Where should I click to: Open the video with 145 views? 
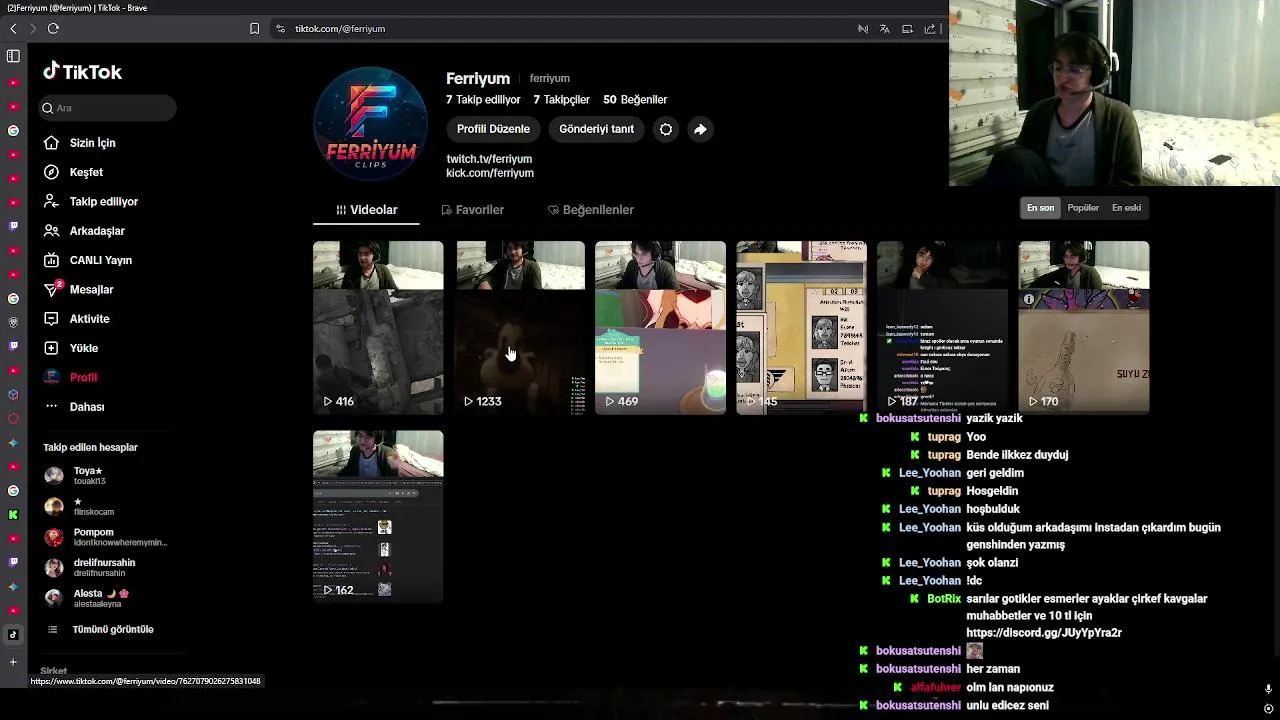pyautogui.click(x=801, y=327)
